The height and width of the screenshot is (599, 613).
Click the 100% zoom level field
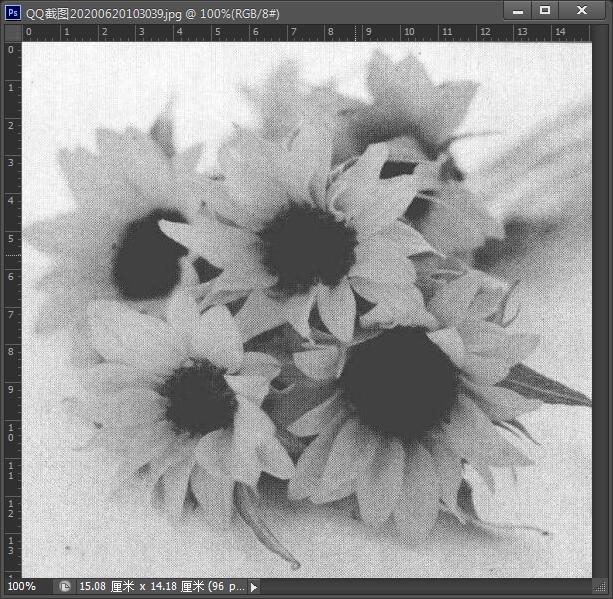click(22, 587)
